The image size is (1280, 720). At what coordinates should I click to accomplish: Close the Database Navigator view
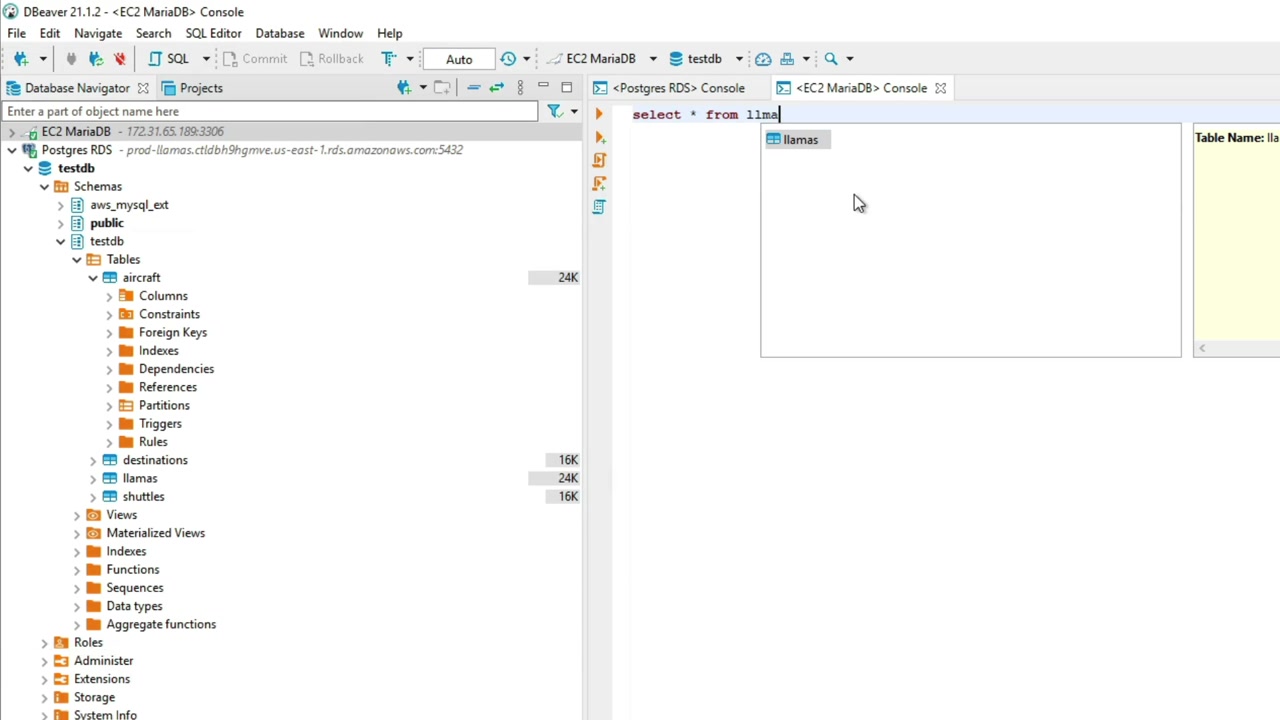(x=143, y=88)
